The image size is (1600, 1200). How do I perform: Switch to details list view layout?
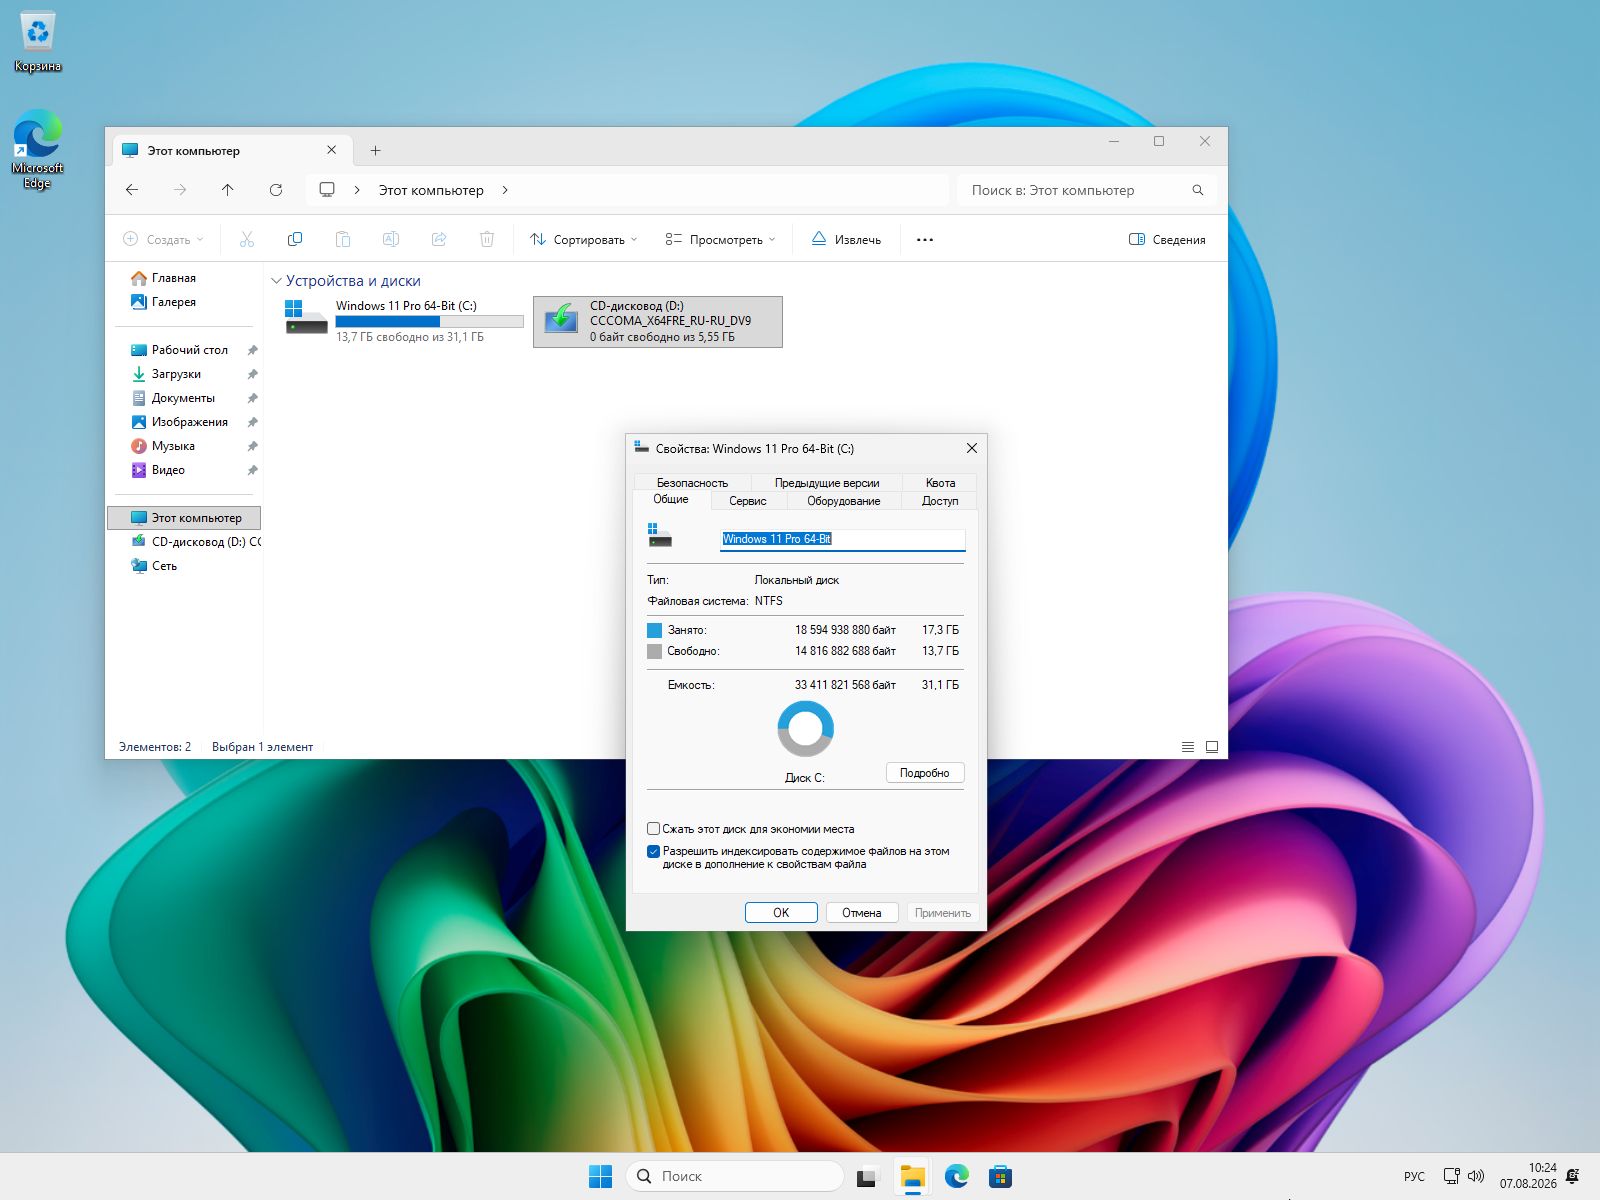1188,747
